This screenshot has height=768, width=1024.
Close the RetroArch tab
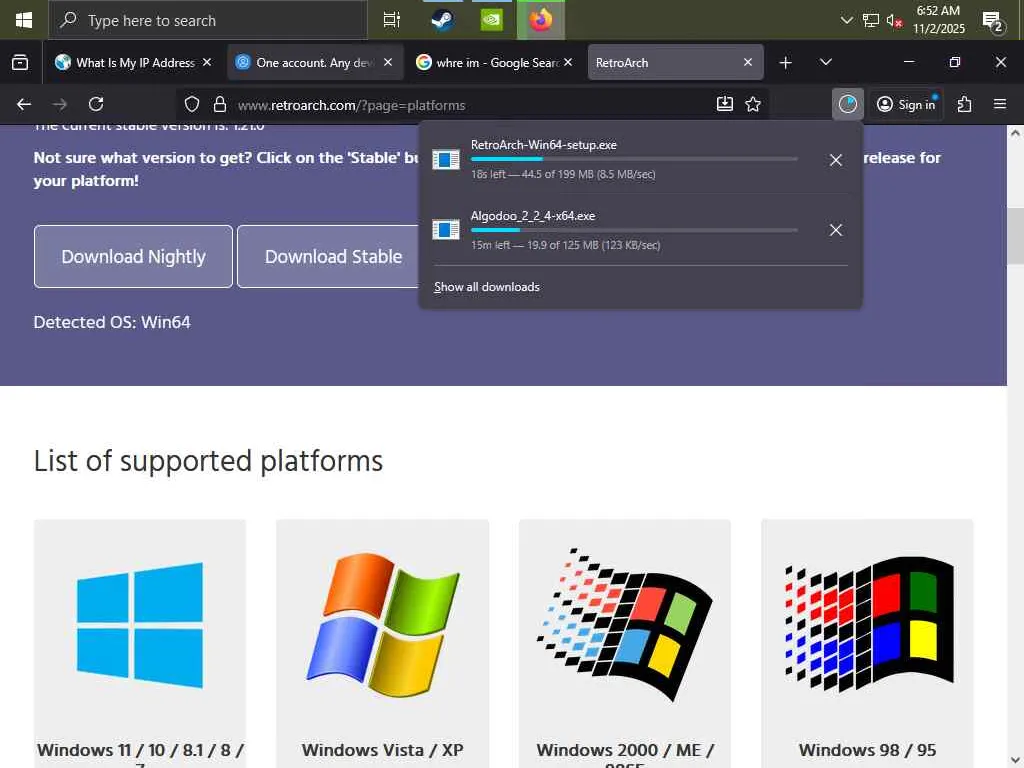tap(748, 62)
